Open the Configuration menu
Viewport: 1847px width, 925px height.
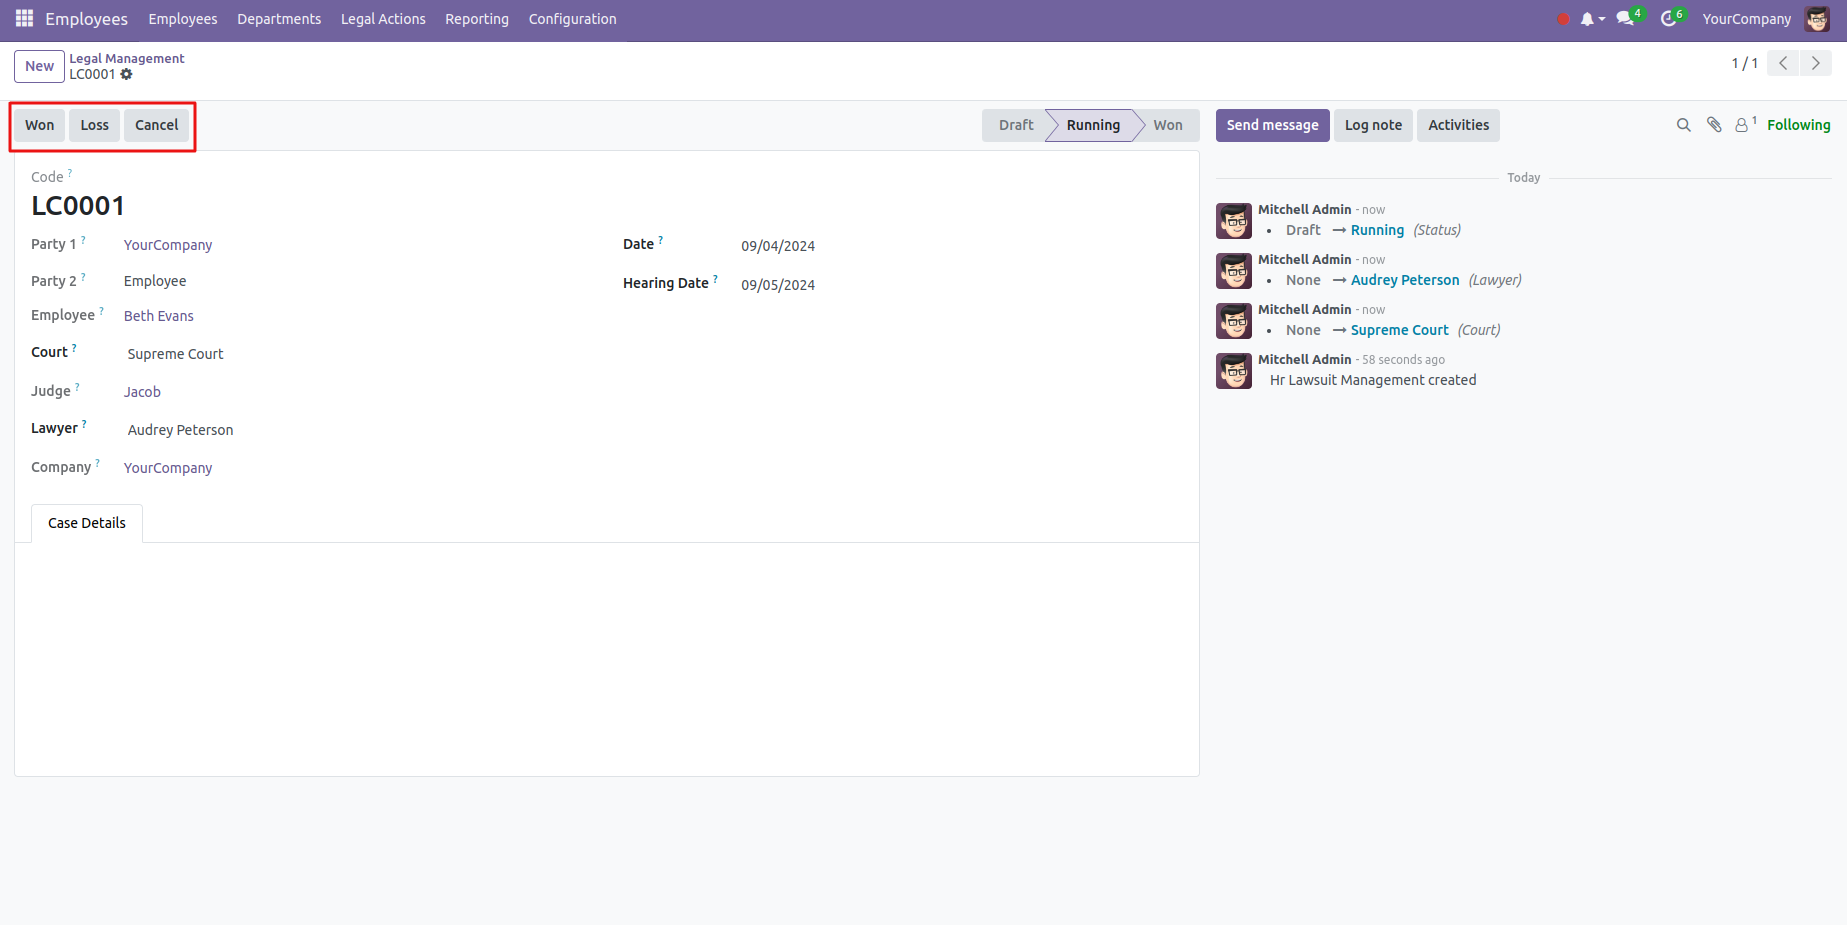572,19
